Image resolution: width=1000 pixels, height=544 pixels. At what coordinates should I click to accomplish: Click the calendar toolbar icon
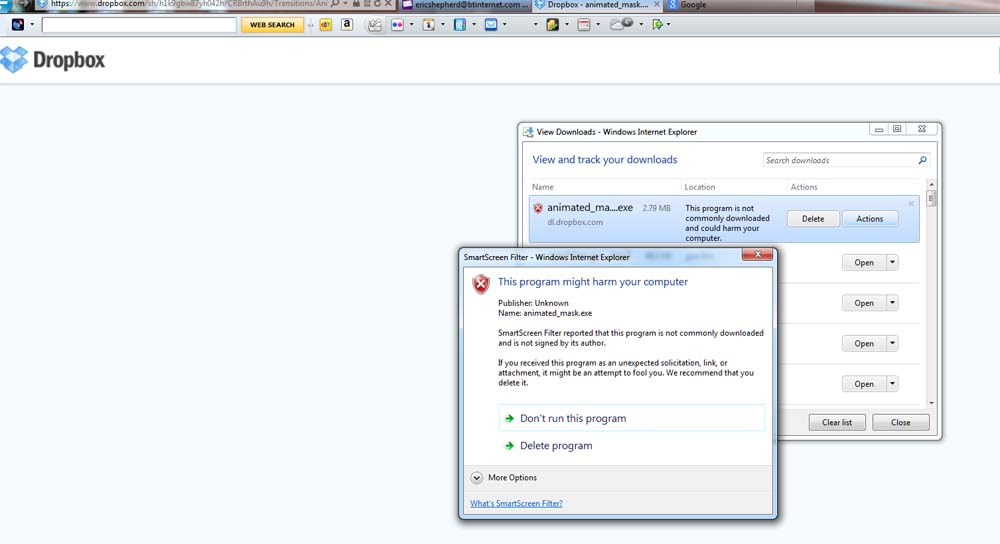tap(584, 25)
